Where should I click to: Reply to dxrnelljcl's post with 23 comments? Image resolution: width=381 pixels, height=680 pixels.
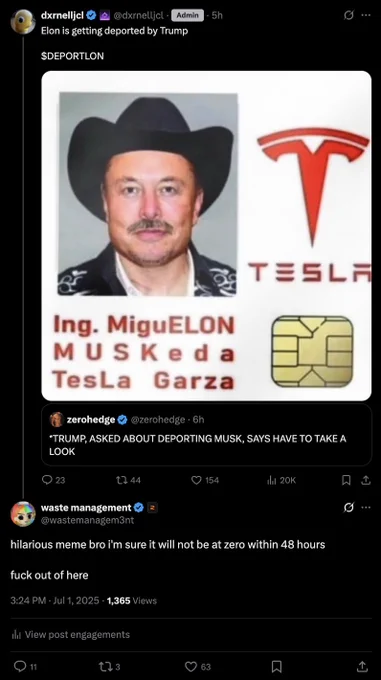pyautogui.click(x=53, y=480)
